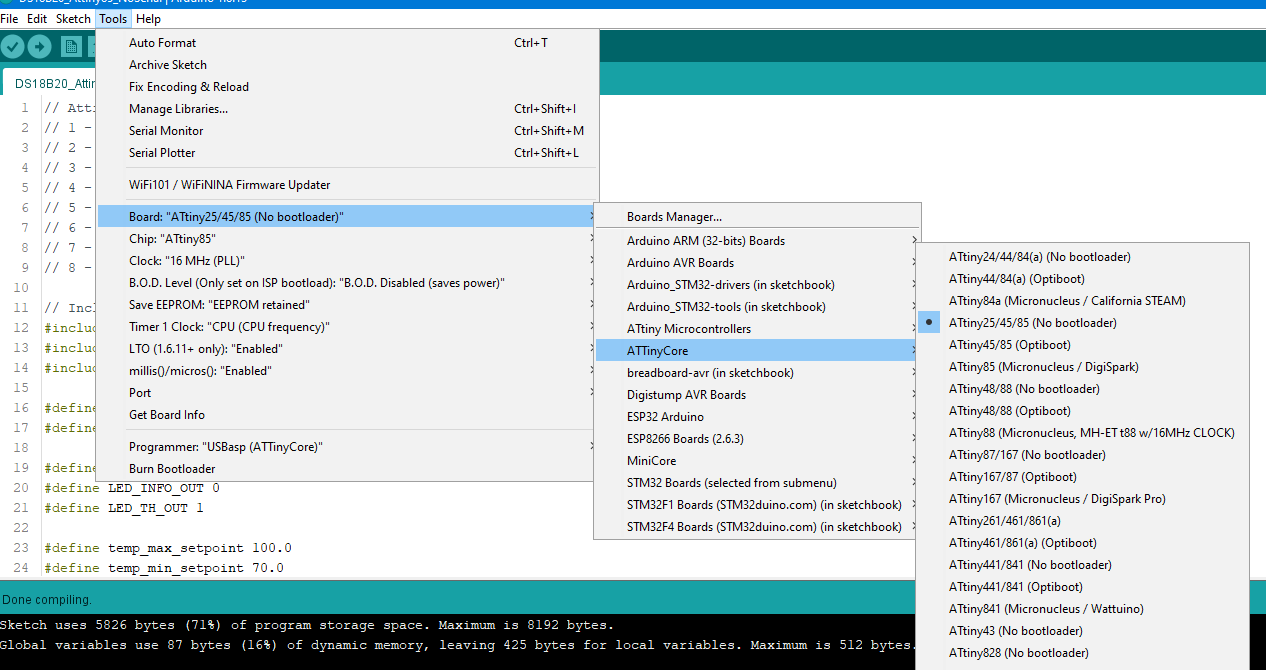This screenshot has height=670, width=1266.
Task: Select ATtiny84a (Micronucleus / California STEAM)
Action: [x=1083, y=301]
